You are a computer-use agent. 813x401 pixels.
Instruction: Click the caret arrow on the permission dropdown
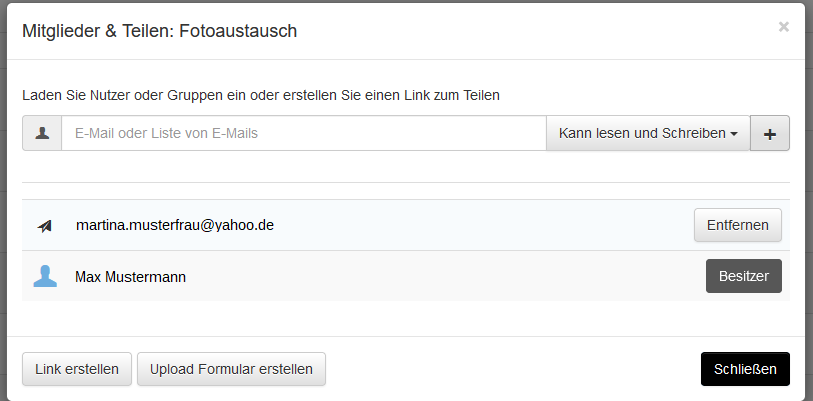(x=734, y=134)
